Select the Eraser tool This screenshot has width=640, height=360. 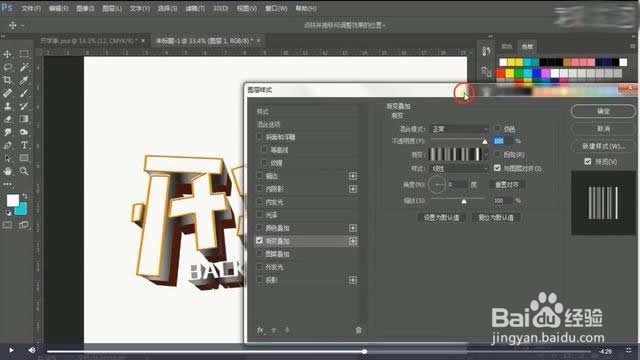coord(7,119)
